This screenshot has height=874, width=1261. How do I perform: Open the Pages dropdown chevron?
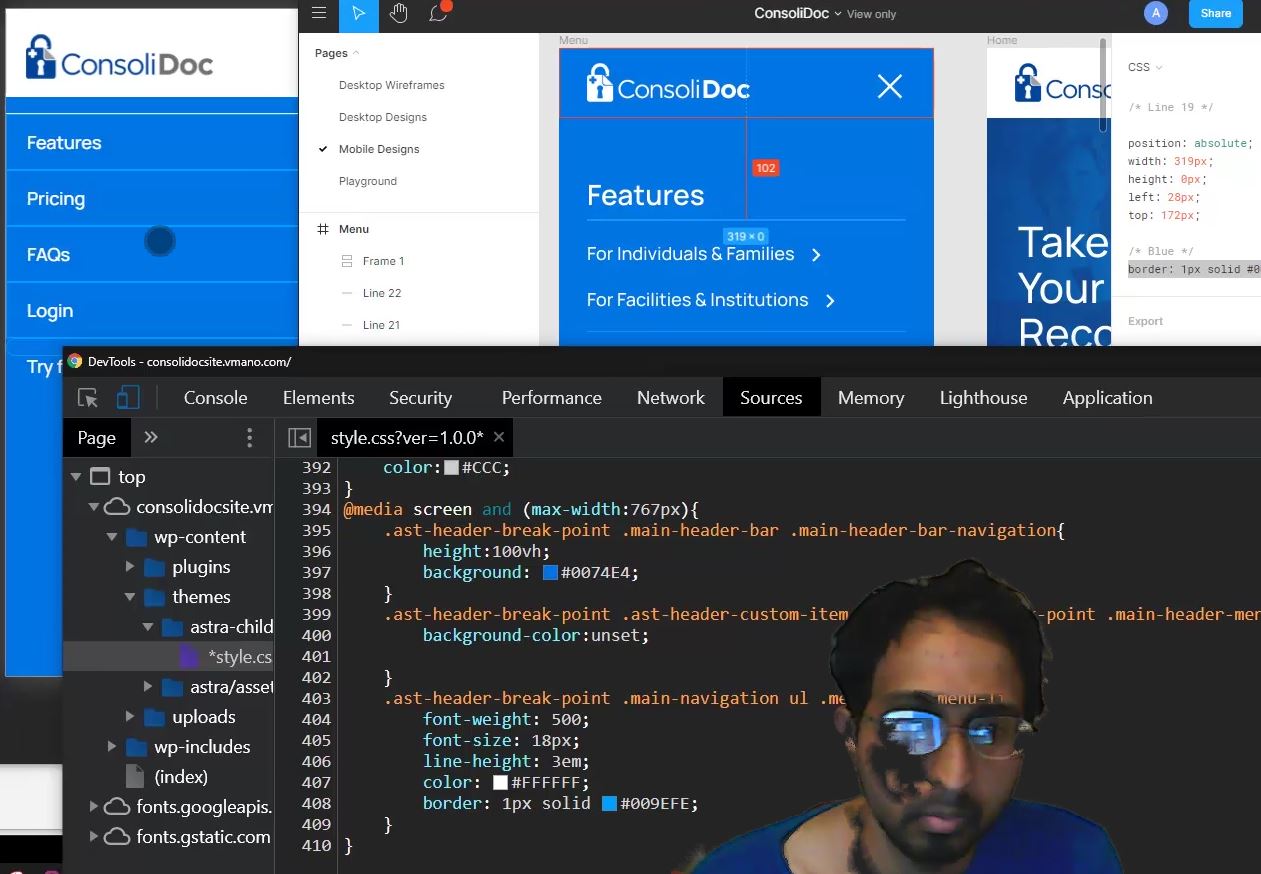click(356, 53)
